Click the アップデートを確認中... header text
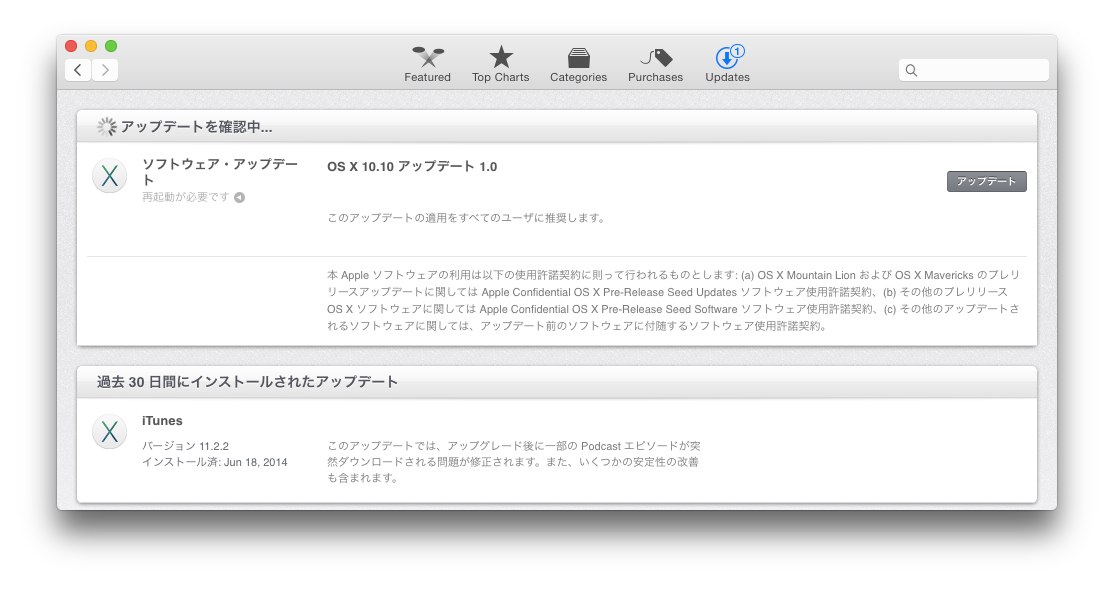The height and width of the screenshot is (589, 1114). tap(196, 127)
